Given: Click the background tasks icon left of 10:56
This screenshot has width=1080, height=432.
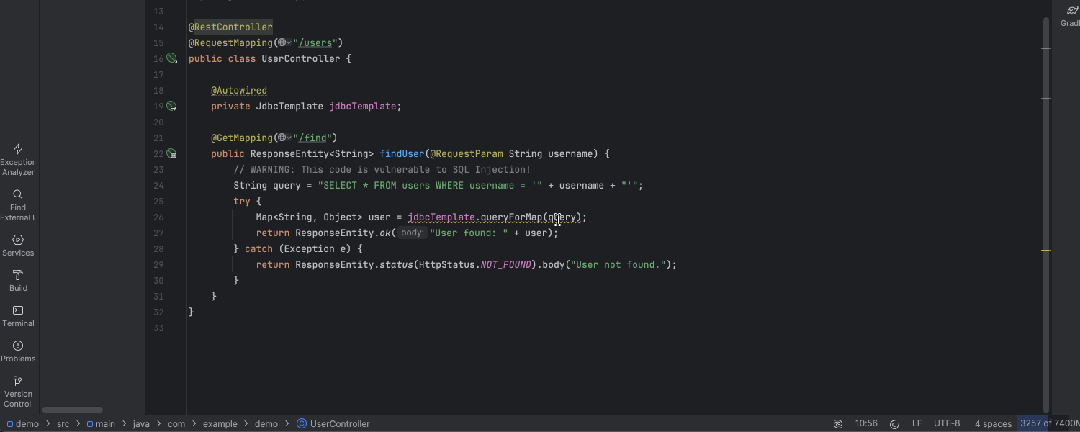Looking at the screenshot, I should (x=838, y=424).
